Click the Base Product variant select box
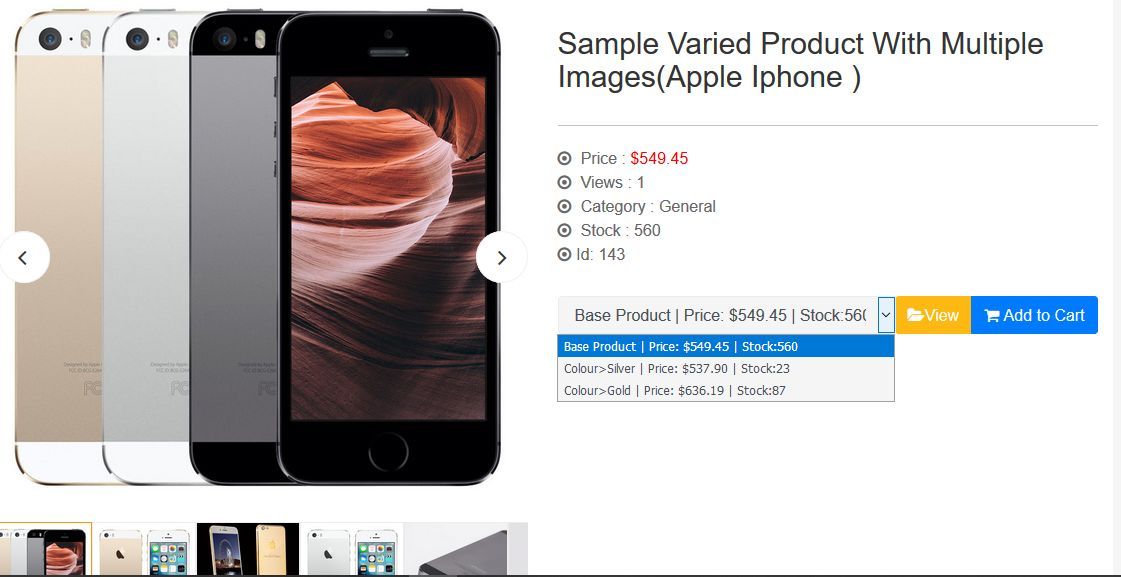 (726, 315)
